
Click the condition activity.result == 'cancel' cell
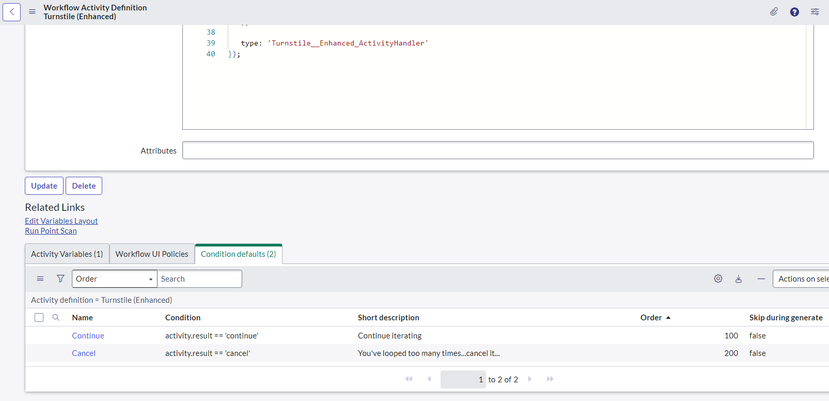click(x=207, y=353)
